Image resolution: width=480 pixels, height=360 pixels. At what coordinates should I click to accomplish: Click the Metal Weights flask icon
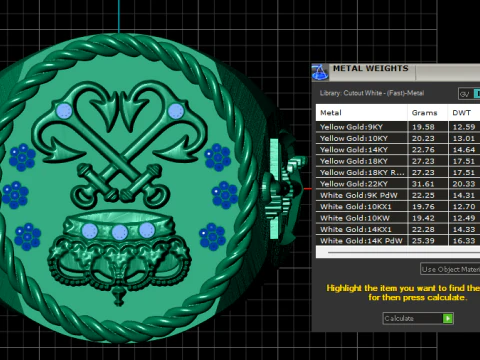tap(320, 72)
